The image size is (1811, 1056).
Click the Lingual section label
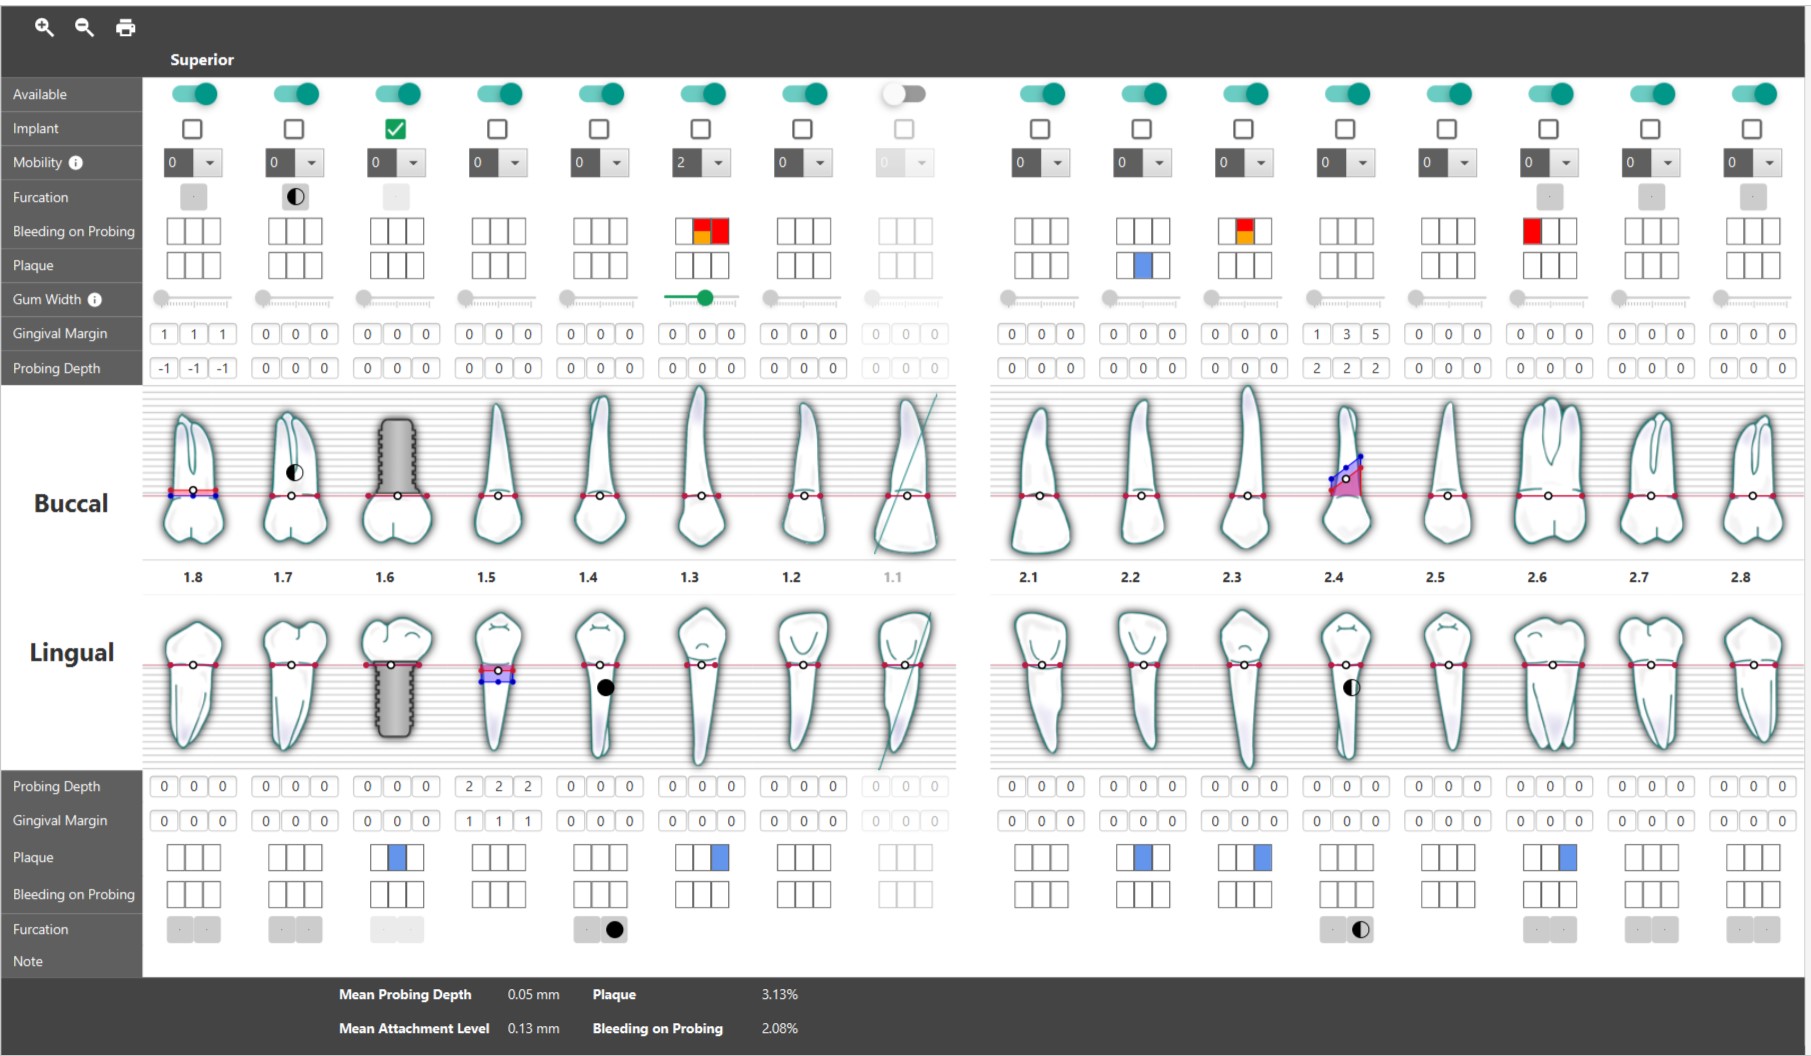tap(71, 653)
